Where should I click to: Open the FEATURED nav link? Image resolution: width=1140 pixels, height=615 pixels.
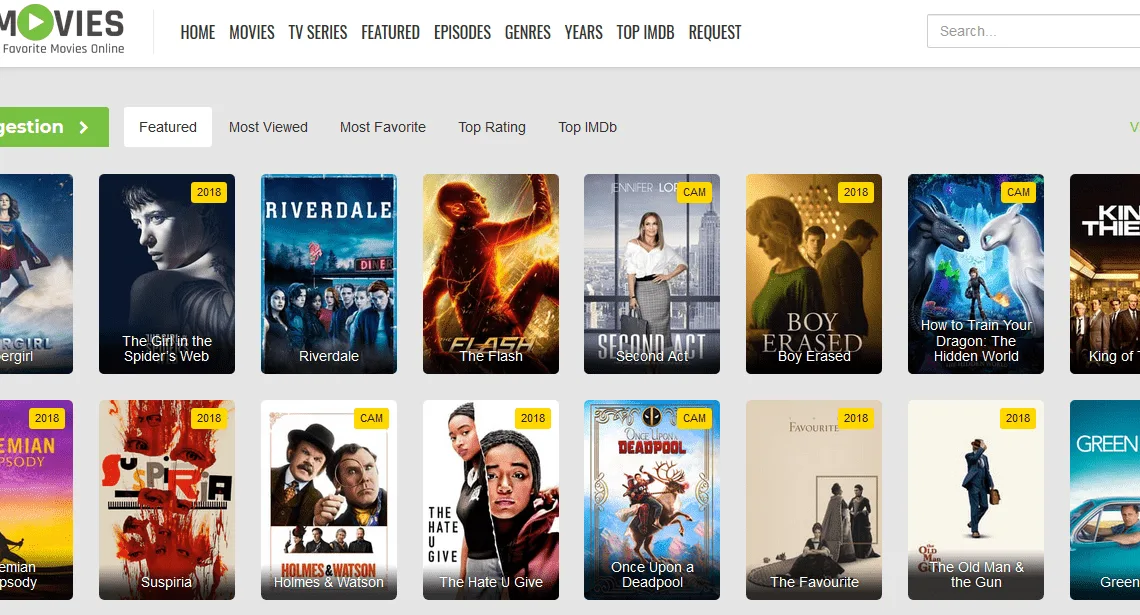click(390, 32)
